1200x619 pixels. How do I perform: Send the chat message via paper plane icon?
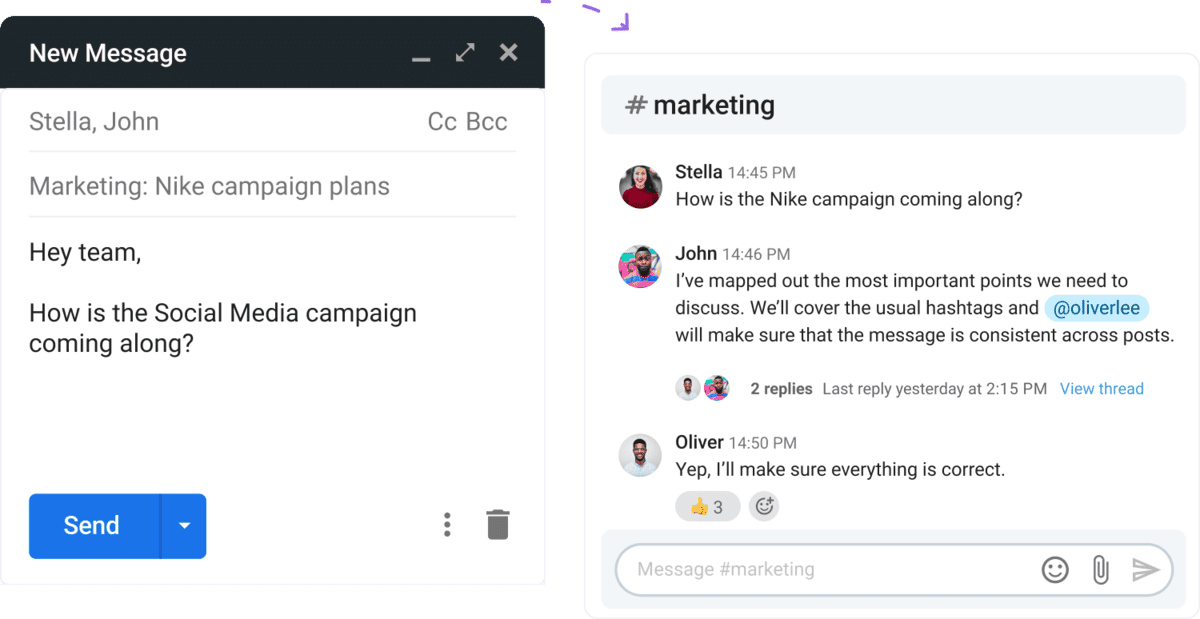[x=1146, y=569]
